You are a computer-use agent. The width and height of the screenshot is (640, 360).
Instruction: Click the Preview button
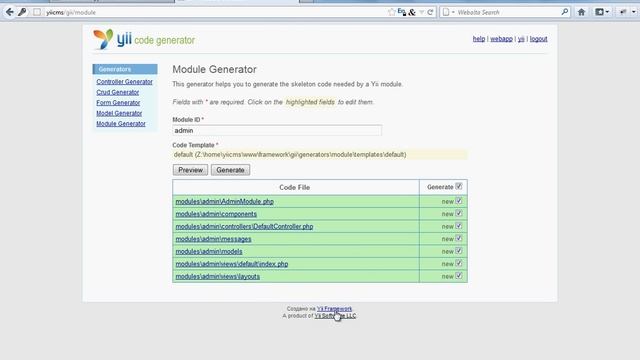pos(190,170)
